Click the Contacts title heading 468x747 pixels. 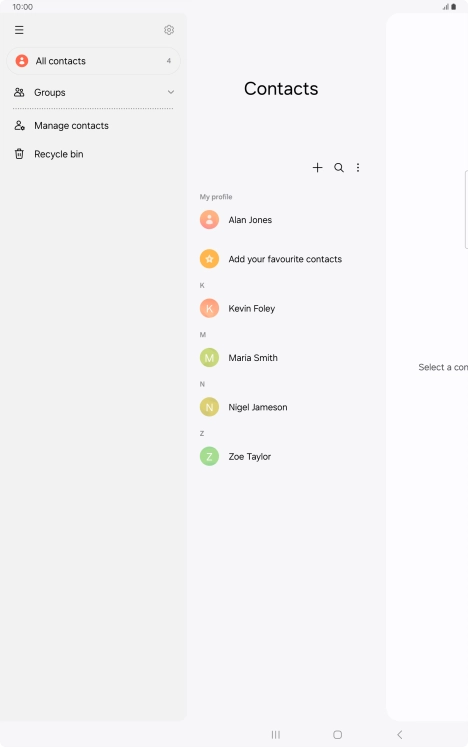[281, 89]
